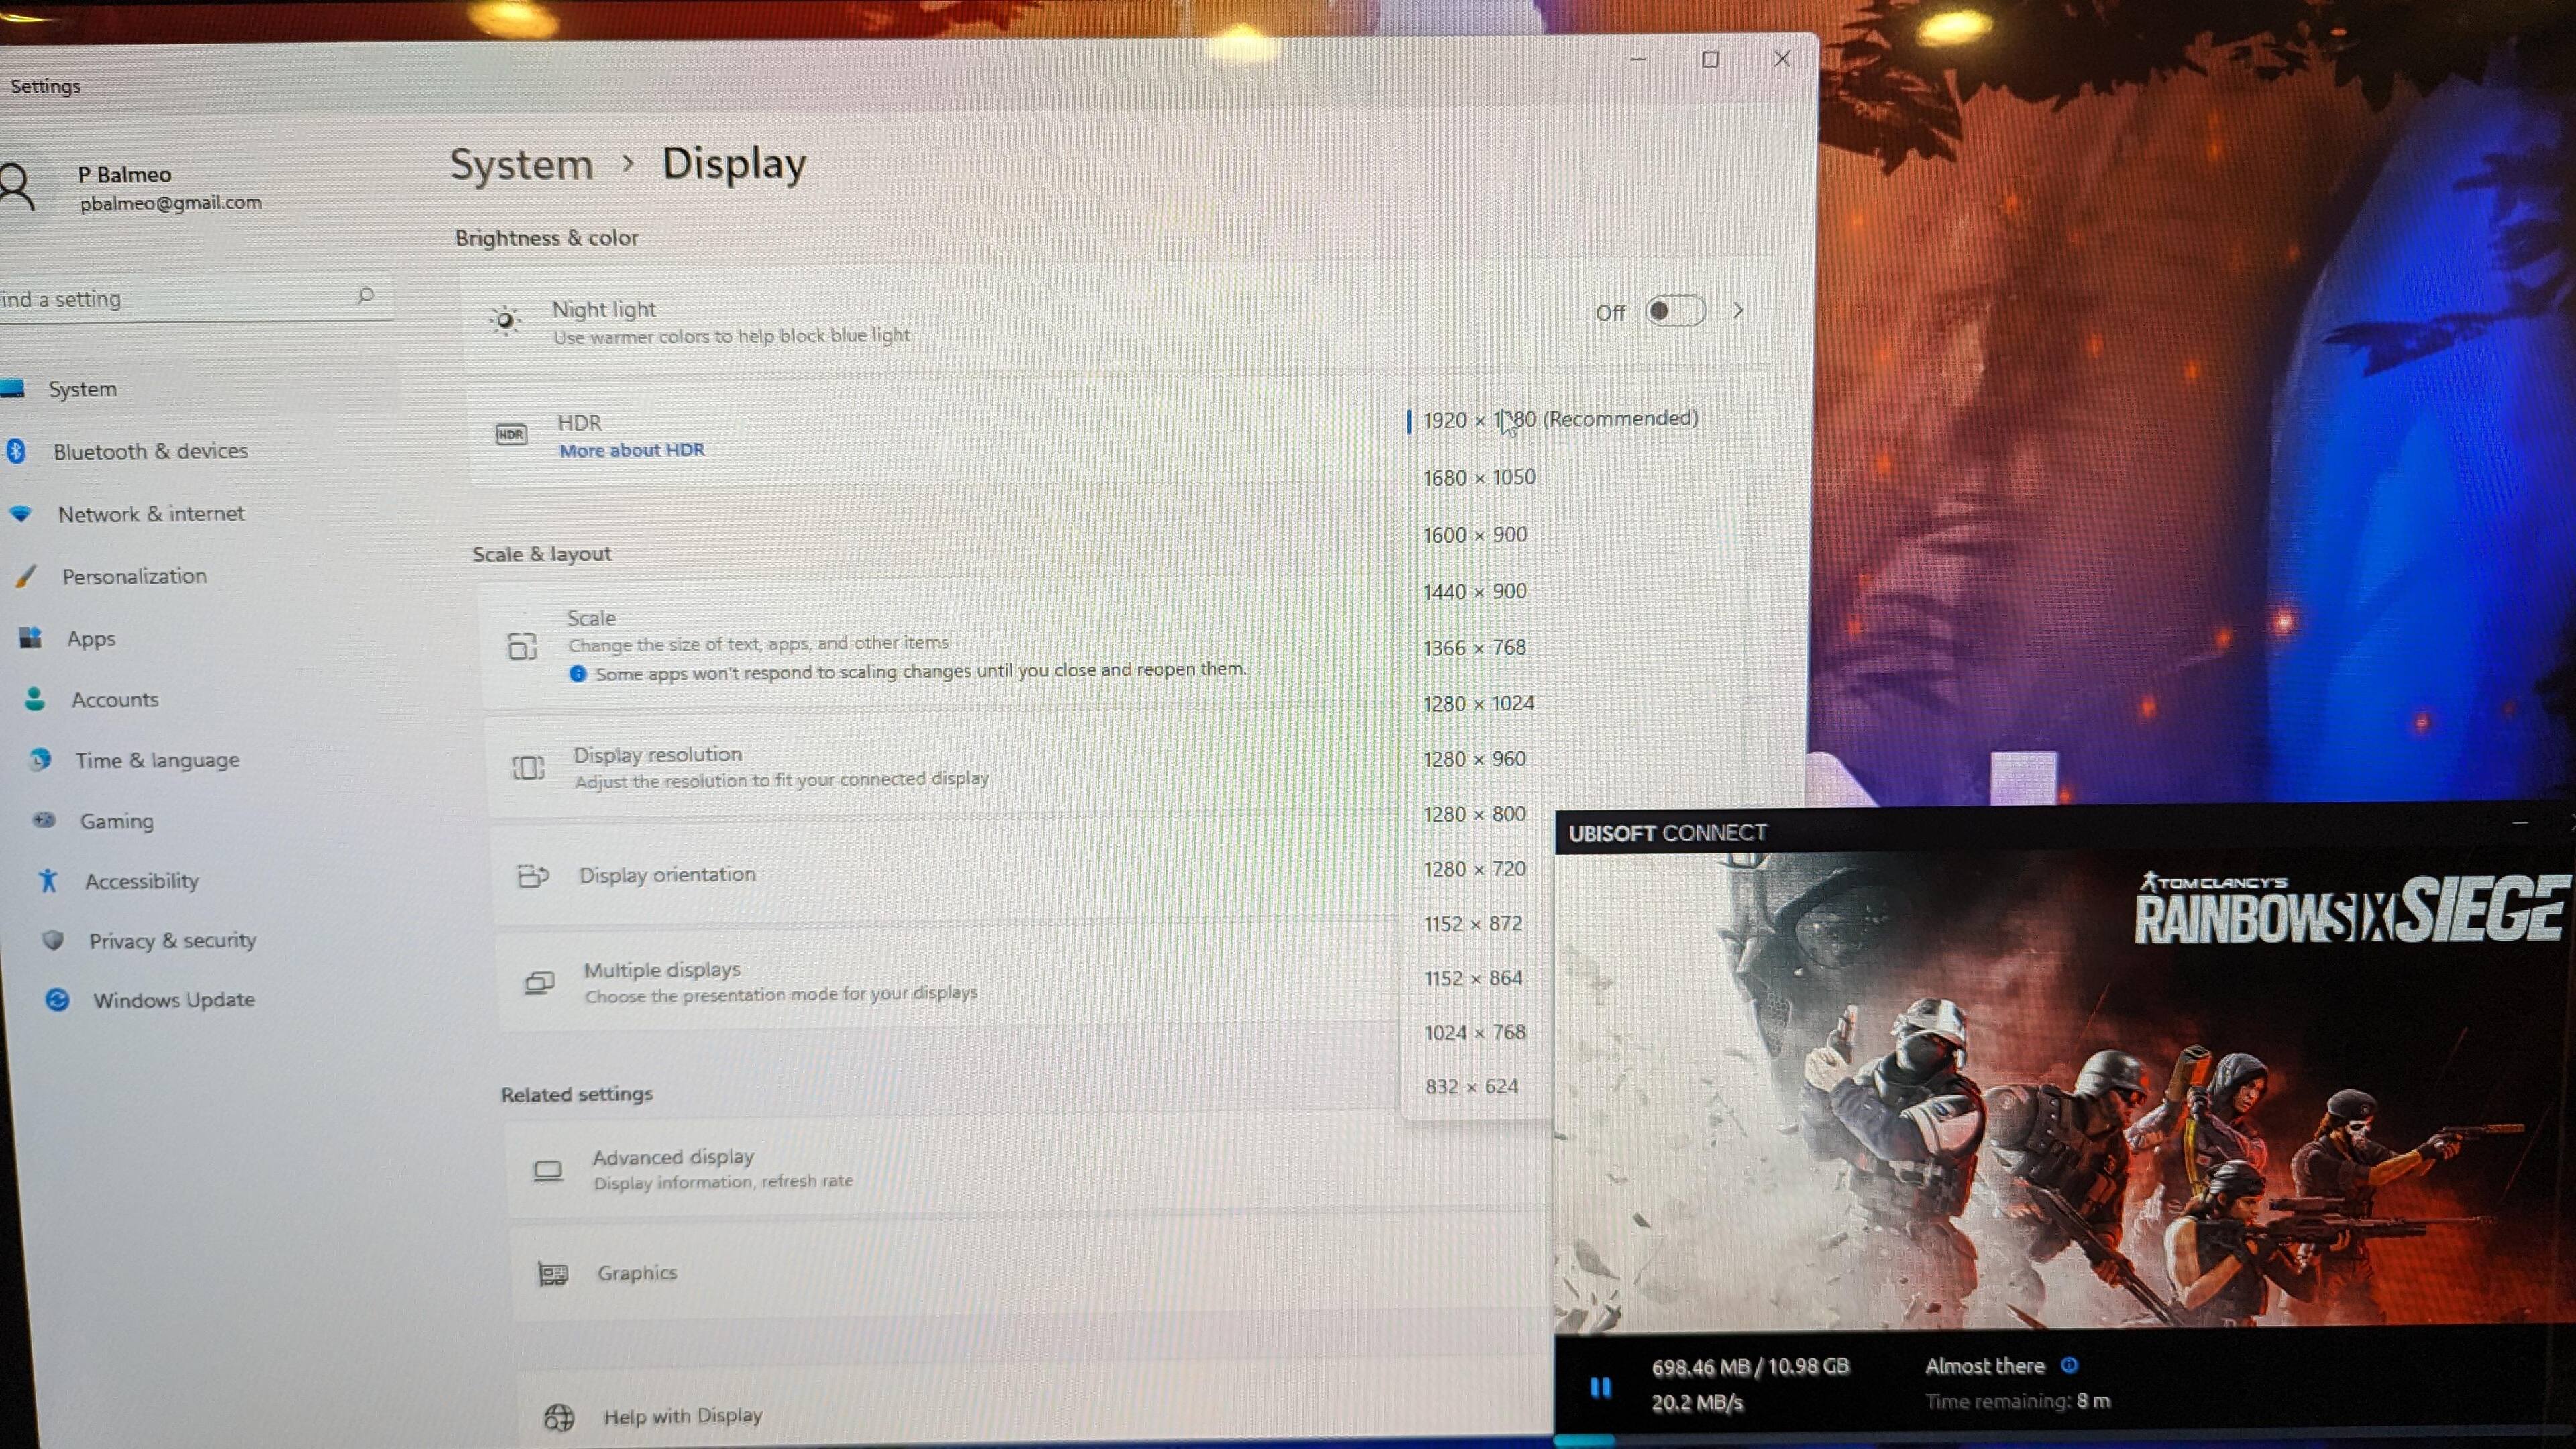This screenshot has width=2576, height=1449.
Task: Click the Network & internet wifi icon
Action: pyautogui.click(x=20, y=514)
